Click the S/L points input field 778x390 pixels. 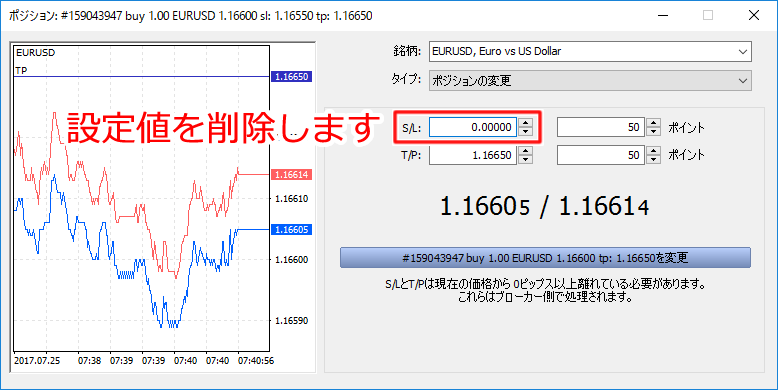(601, 127)
